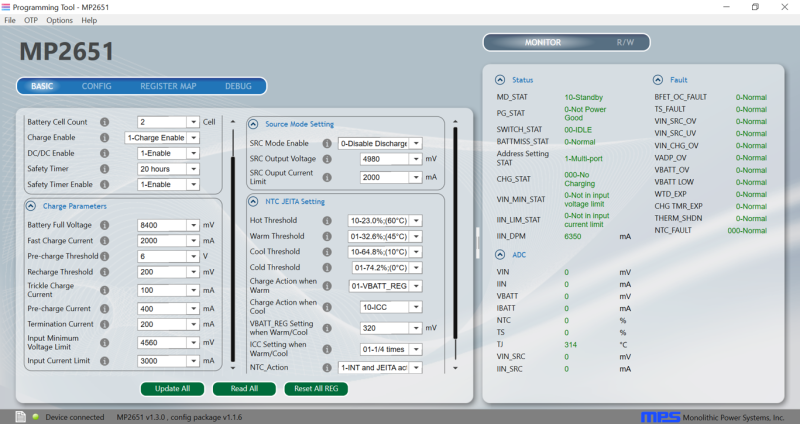This screenshot has height=424, width=800.
Task: Click info icon next to Cool Threshold
Action: pyautogui.click(x=327, y=252)
